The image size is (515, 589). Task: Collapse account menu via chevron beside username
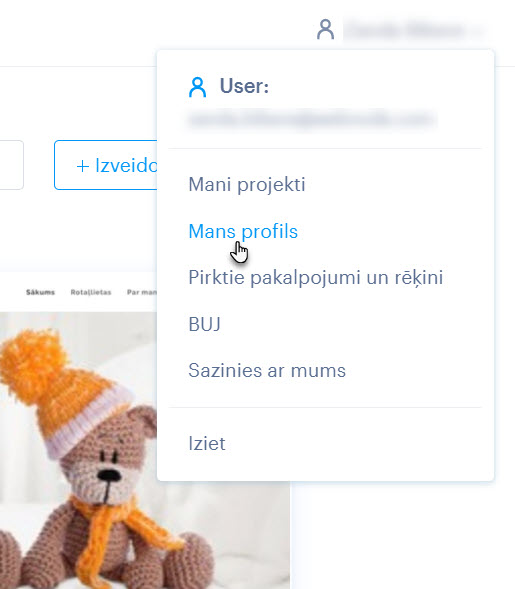477,31
